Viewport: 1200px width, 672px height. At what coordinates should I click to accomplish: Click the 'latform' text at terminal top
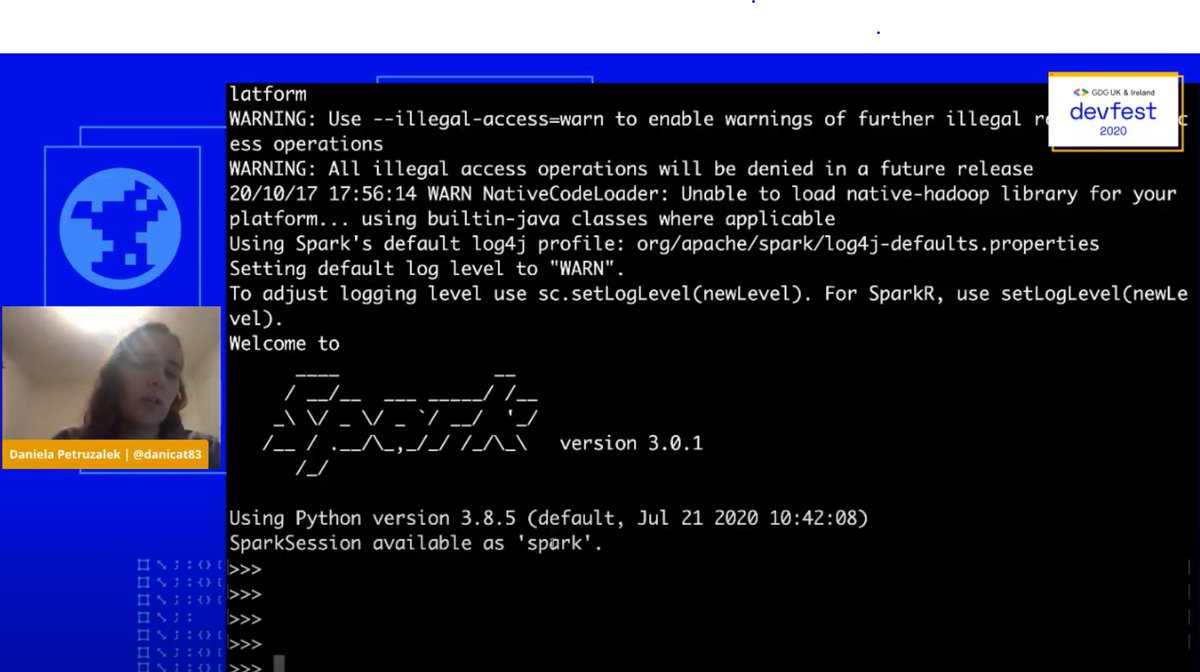click(268, 94)
